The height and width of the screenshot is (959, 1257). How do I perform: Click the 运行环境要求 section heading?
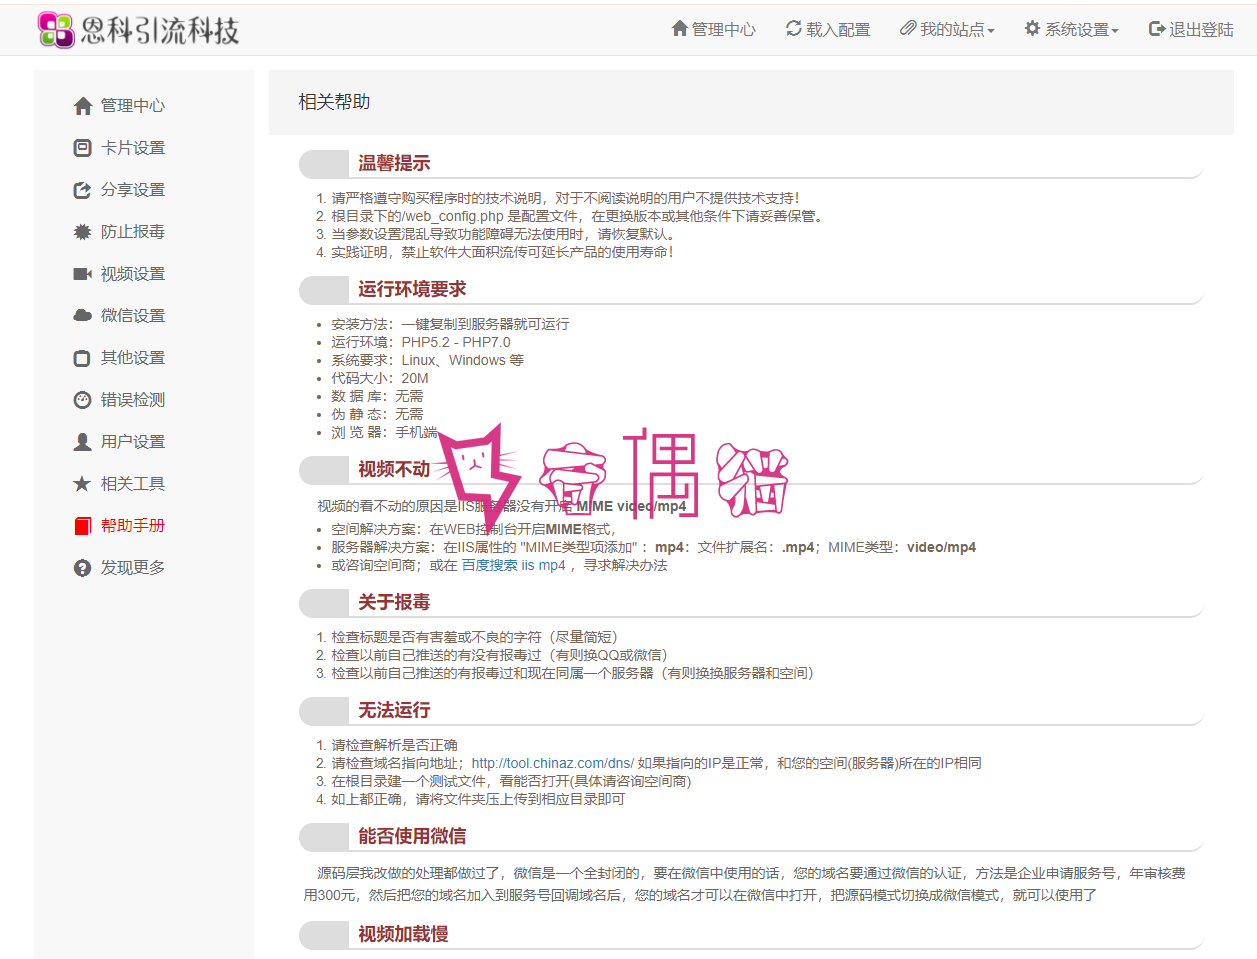tap(412, 290)
